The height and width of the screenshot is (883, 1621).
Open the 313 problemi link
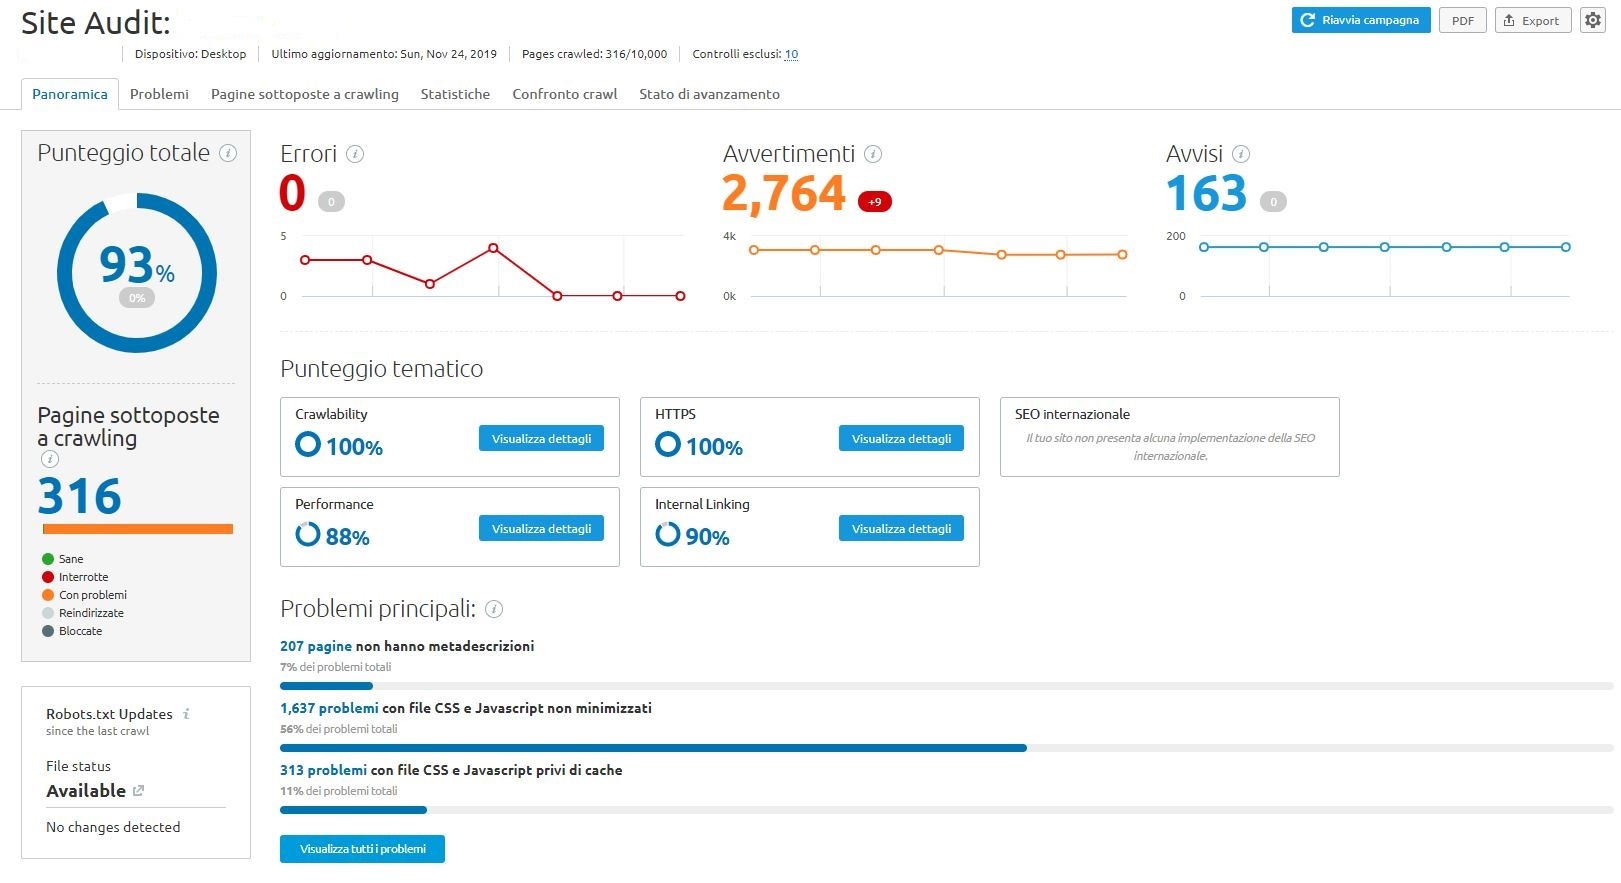(x=323, y=770)
